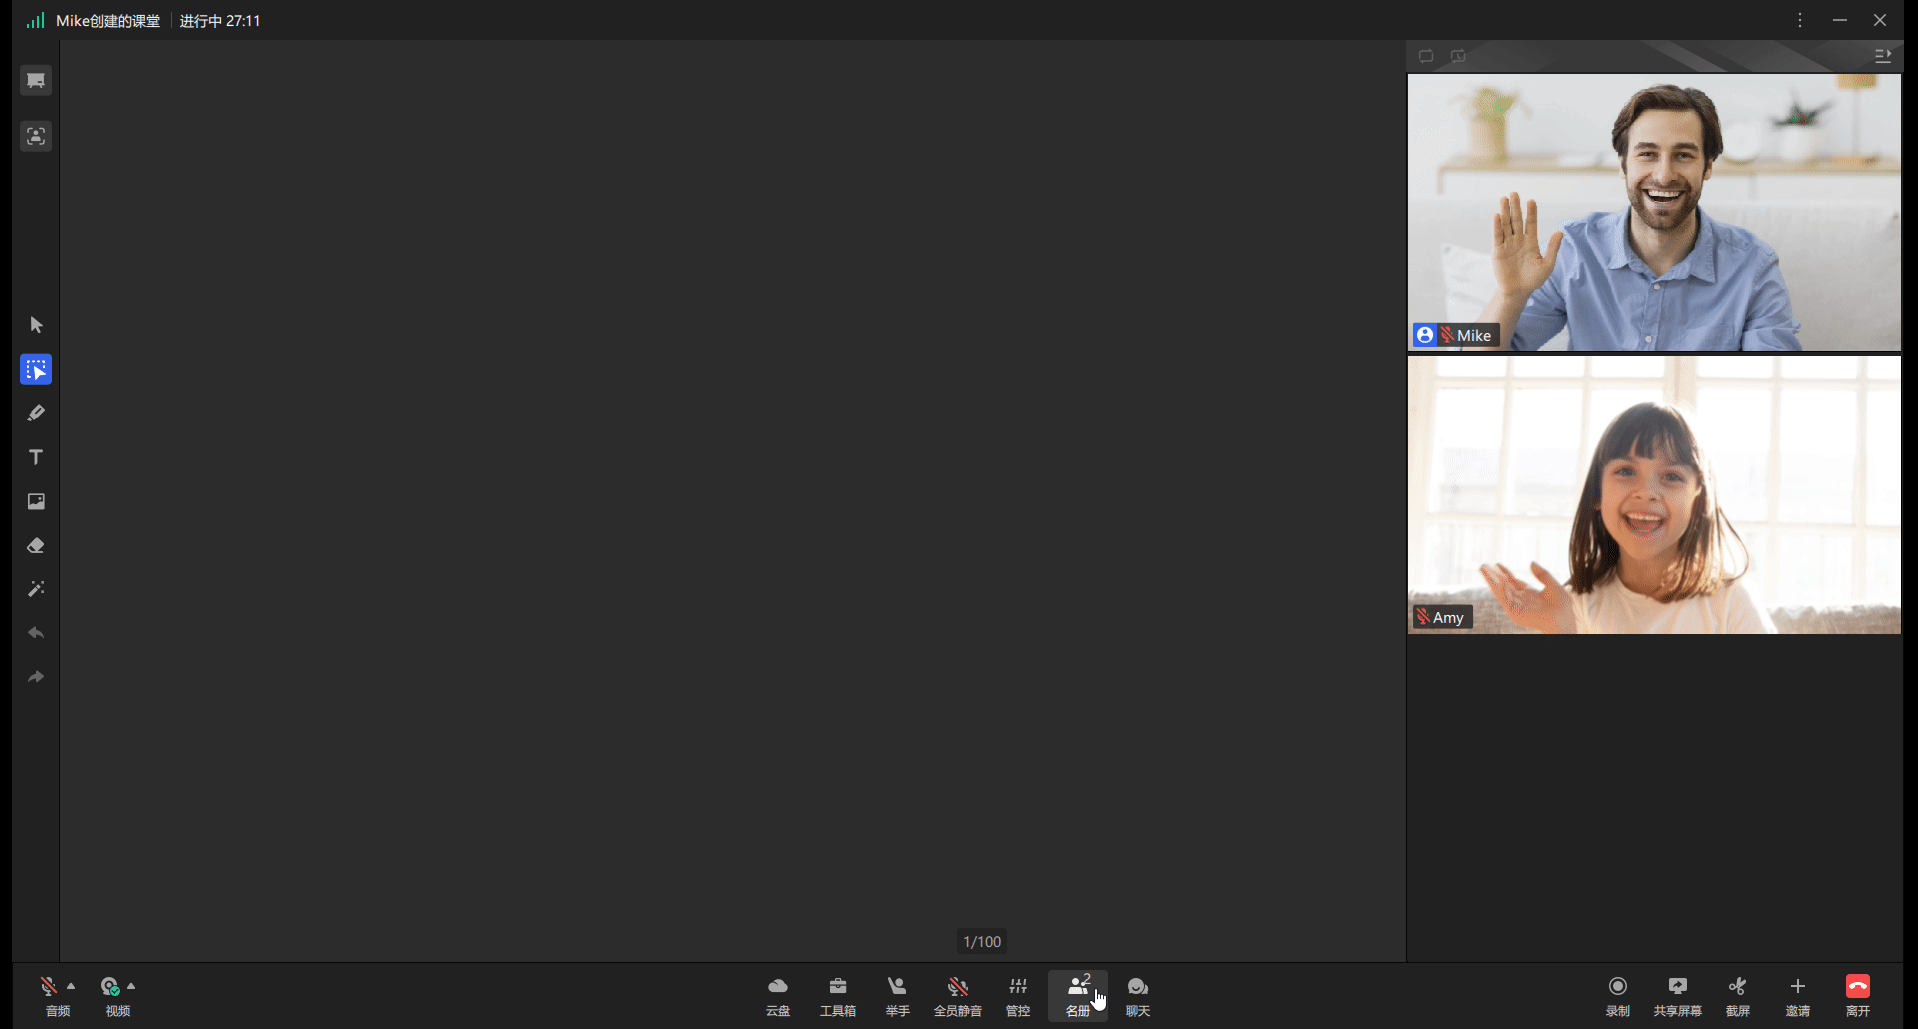Click the red 离开 leave button
The width and height of the screenshot is (1918, 1029).
(x=1858, y=996)
